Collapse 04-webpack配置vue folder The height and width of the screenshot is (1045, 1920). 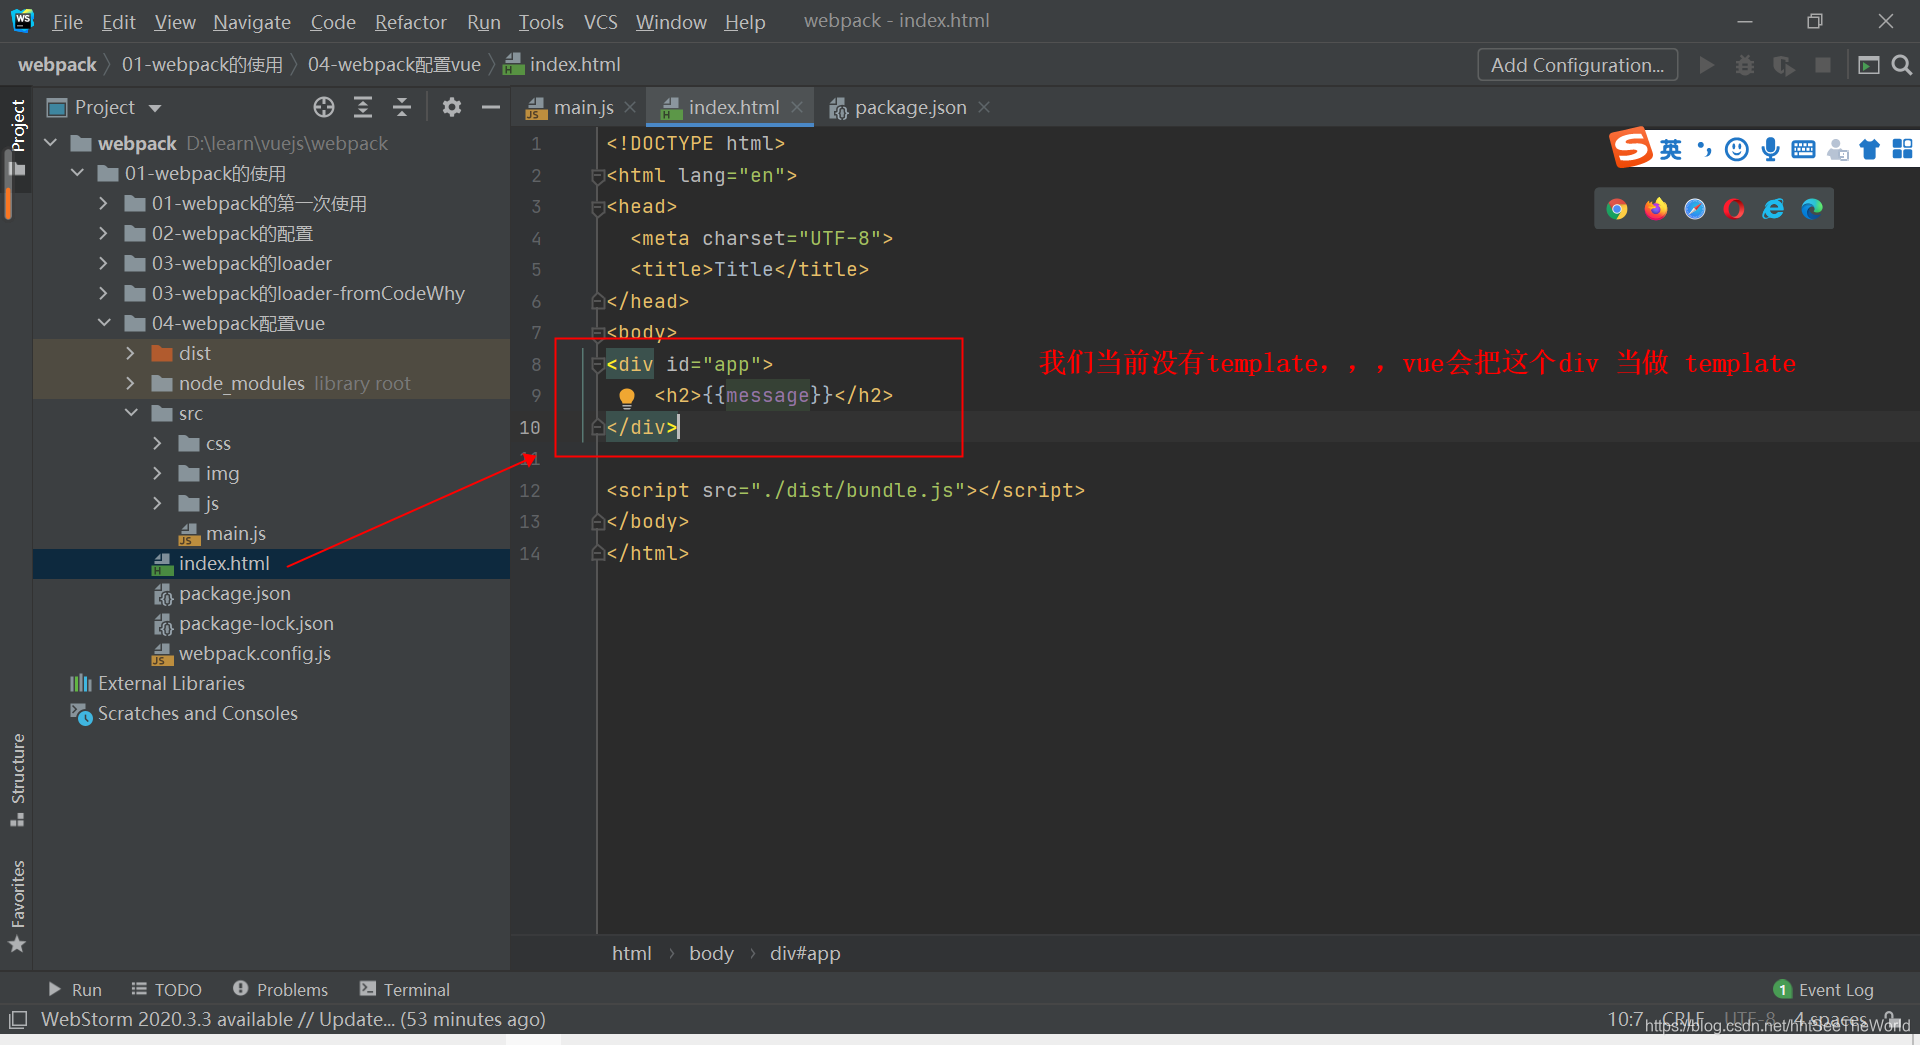pyautogui.click(x=104, y=323)
